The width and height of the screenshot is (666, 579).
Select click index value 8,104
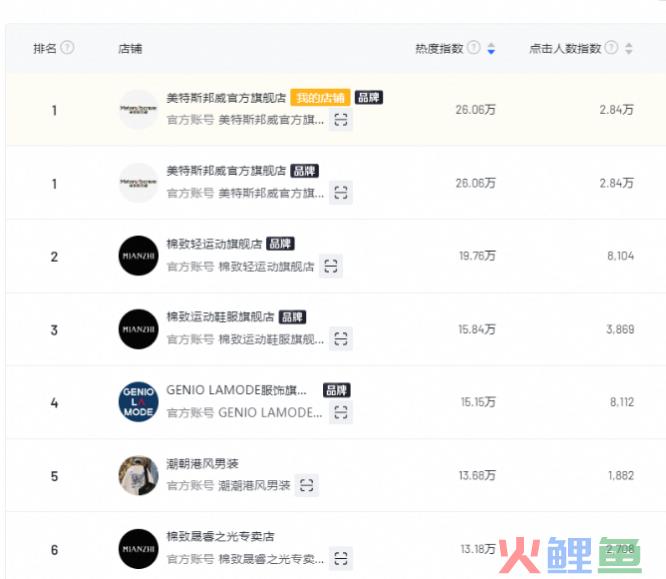pos(621,256)
